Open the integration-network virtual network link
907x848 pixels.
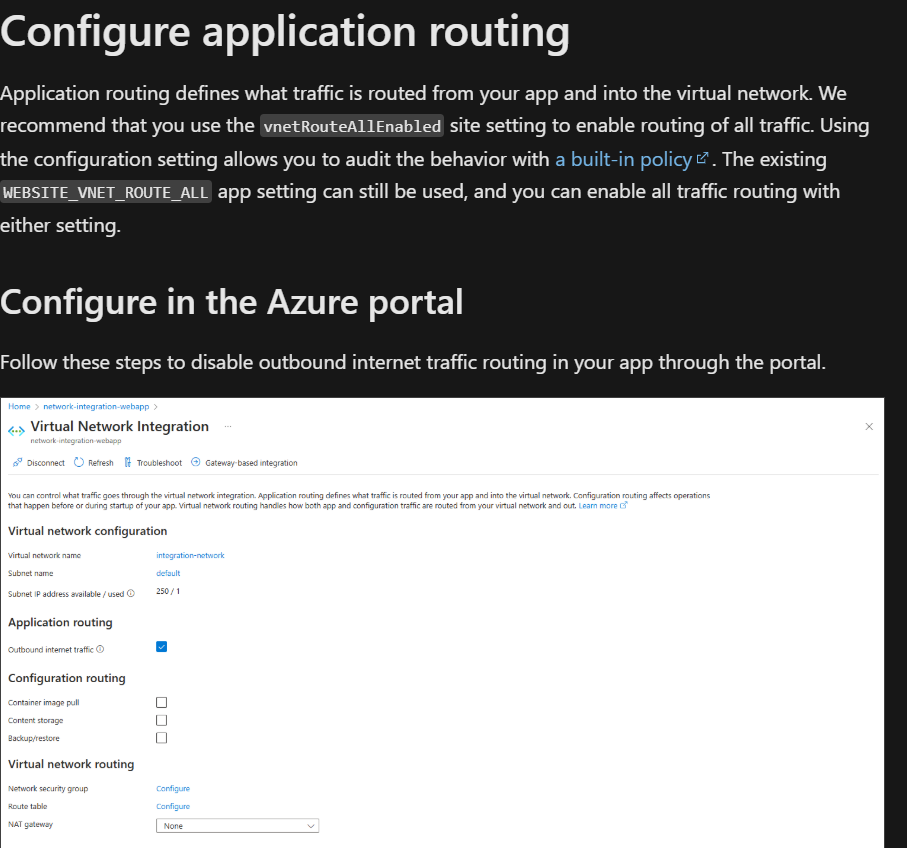coord(189,555)
